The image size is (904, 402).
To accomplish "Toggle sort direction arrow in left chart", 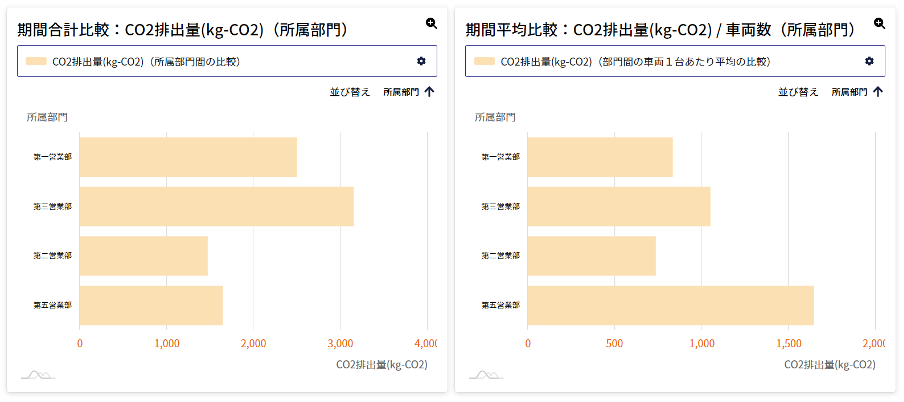I will point(429,92).
